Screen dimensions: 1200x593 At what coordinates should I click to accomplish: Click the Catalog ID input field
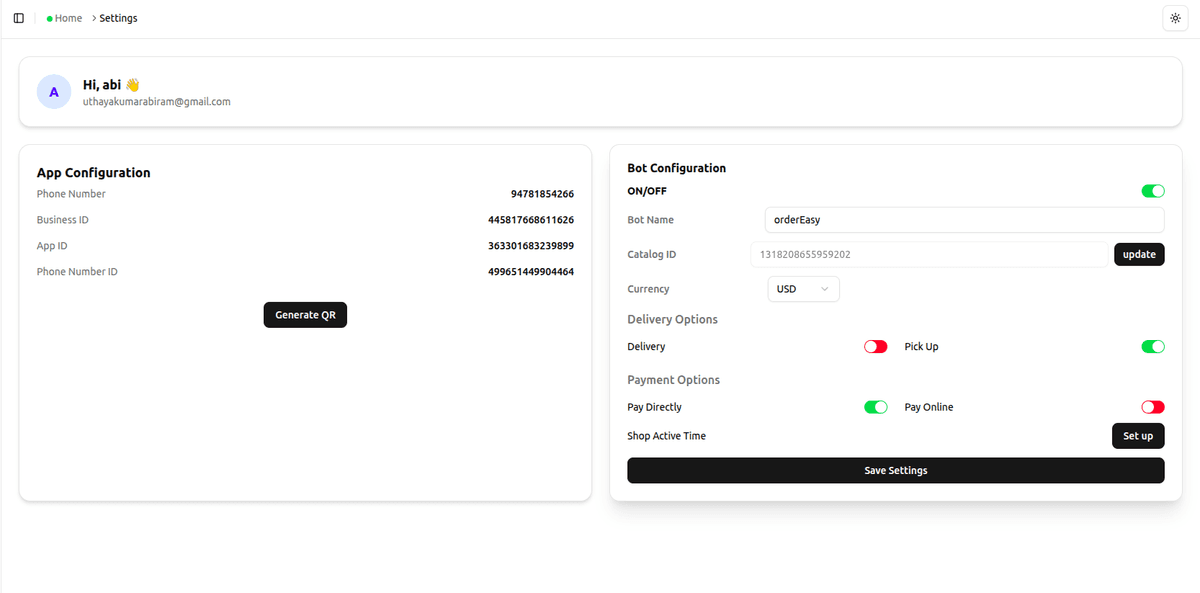click(930, 254)
